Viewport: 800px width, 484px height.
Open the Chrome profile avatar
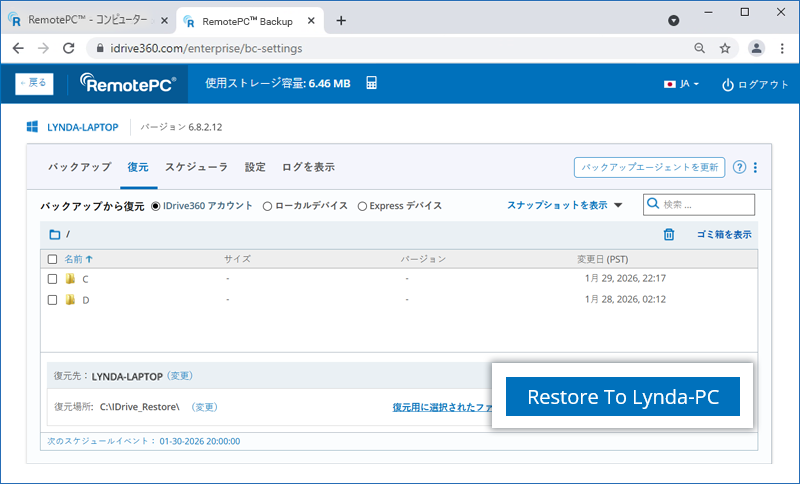click(x=756, y=48)
